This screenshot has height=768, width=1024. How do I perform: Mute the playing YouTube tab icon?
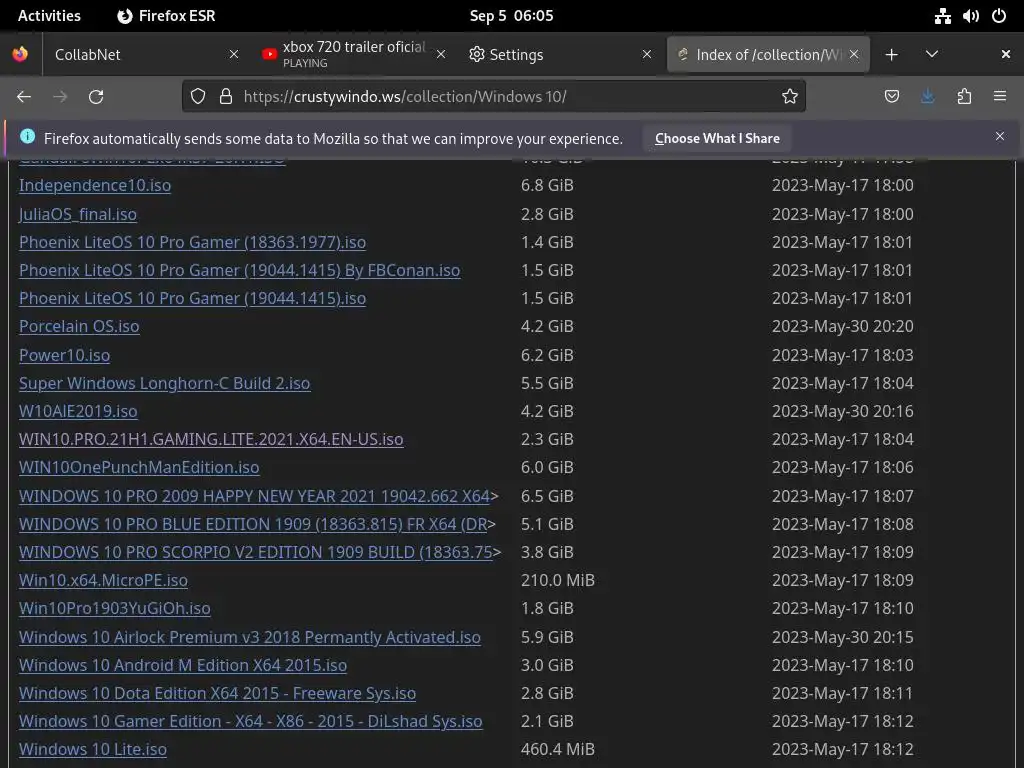(x=269, y=54)
